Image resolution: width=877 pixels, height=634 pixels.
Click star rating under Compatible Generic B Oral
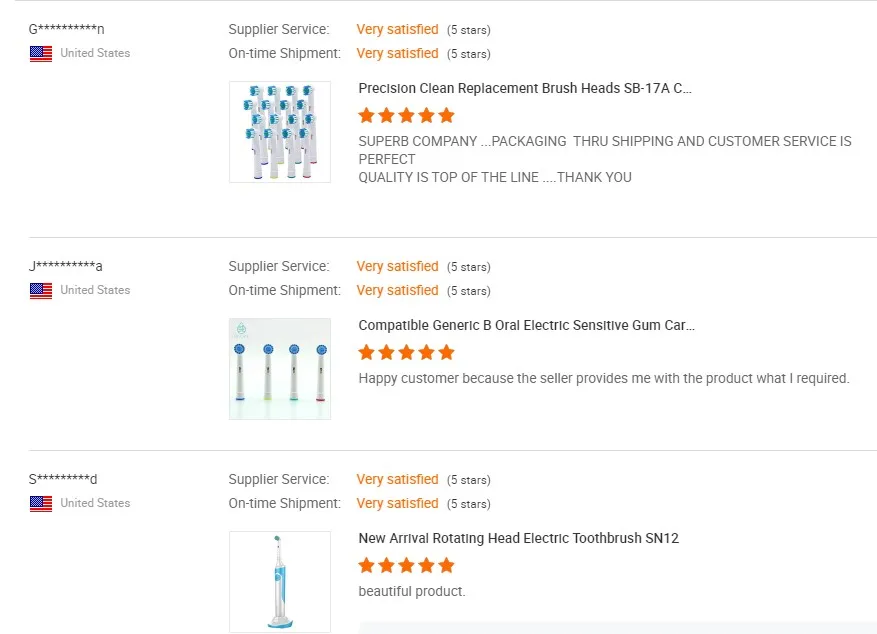(406, 352)
